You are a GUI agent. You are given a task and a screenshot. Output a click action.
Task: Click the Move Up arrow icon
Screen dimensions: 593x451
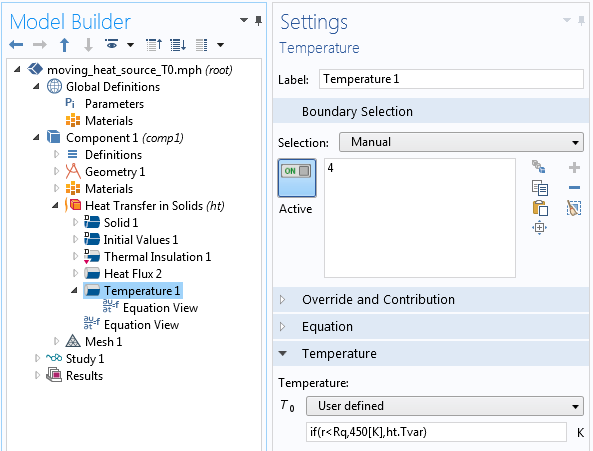[x=65, y=45]
